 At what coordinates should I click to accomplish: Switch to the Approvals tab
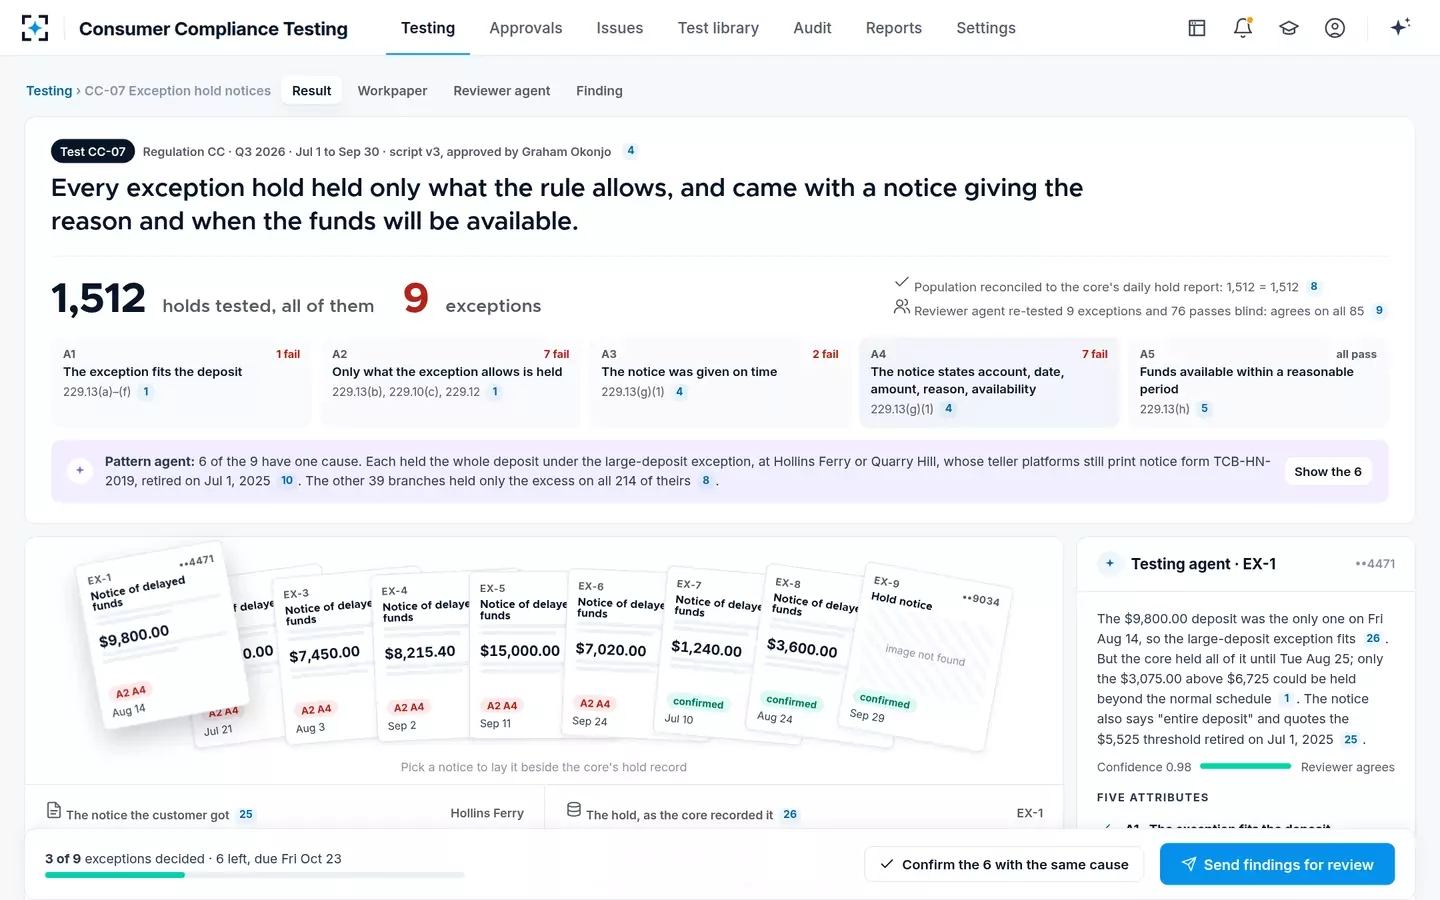pyautogui.click(x=526, y=28)
